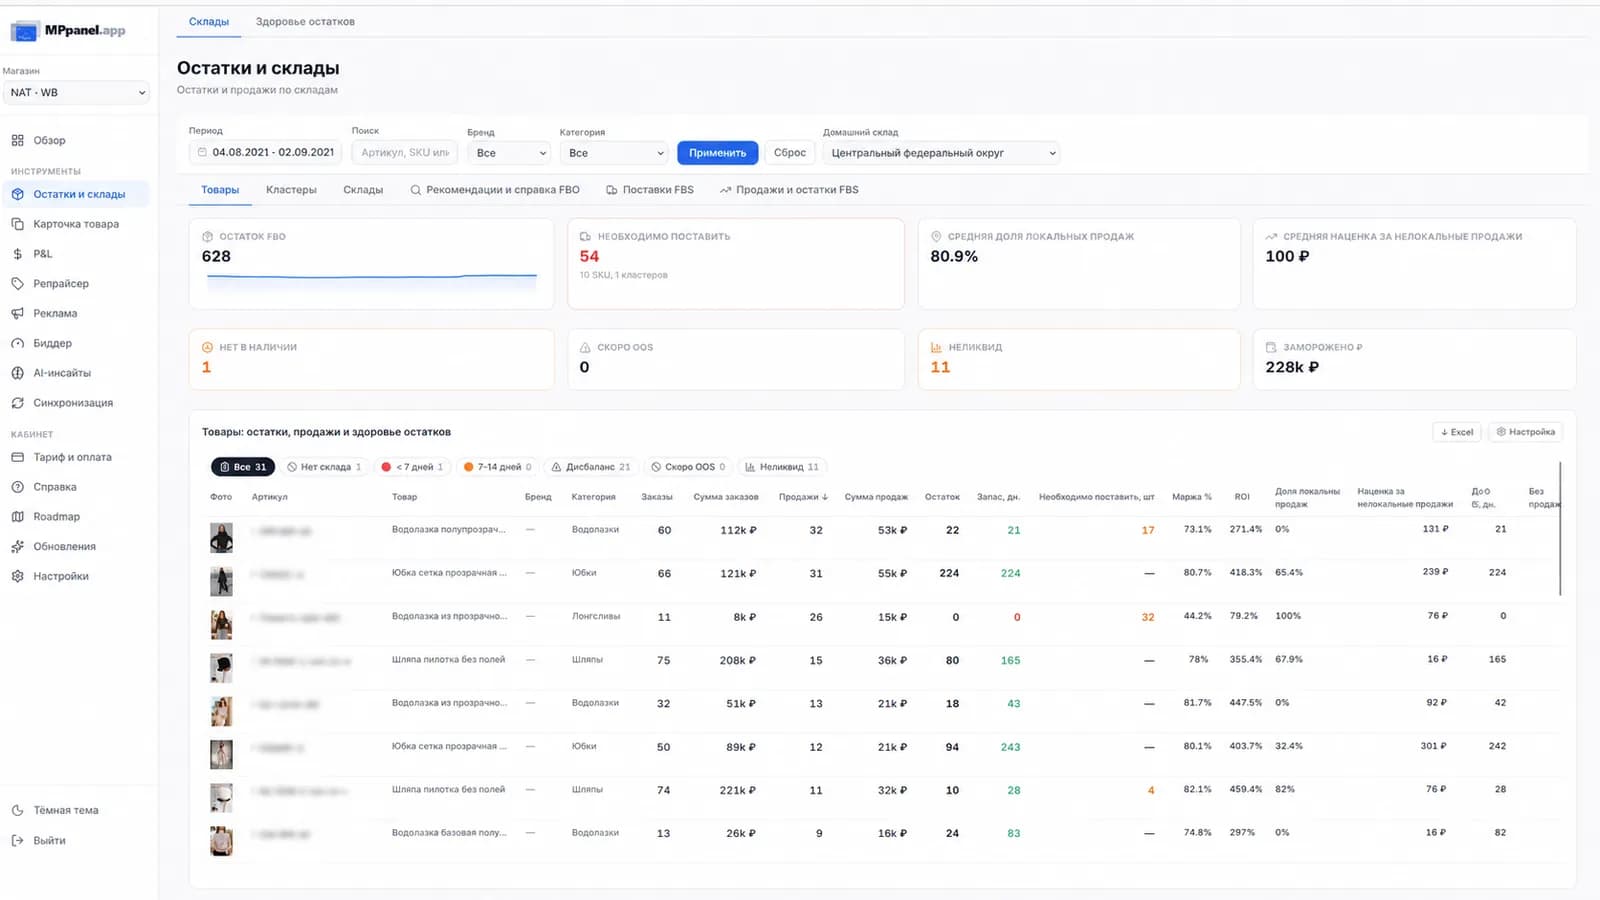
Task: Open the Период date range picker
Action: tap(265, 152)
